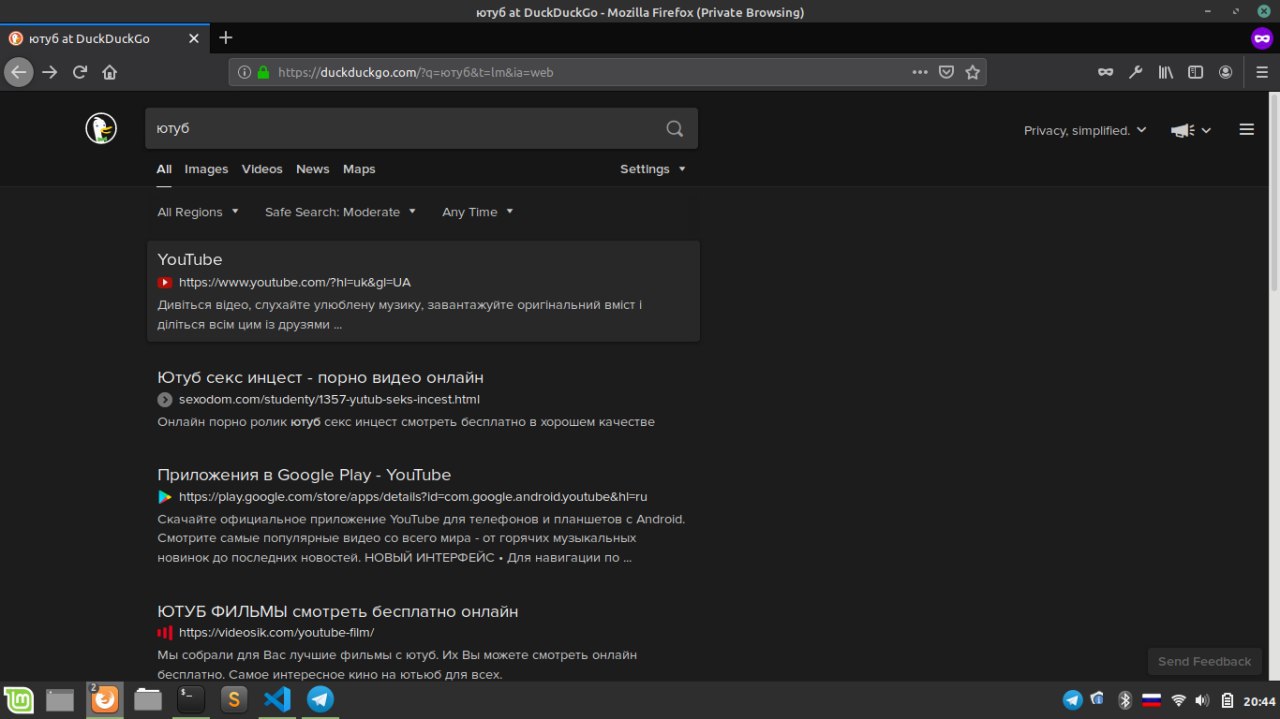Click the purple Private Browsing mask indicator
Viewport: 1280px width, 719px height.
(x=1262, y=38)
